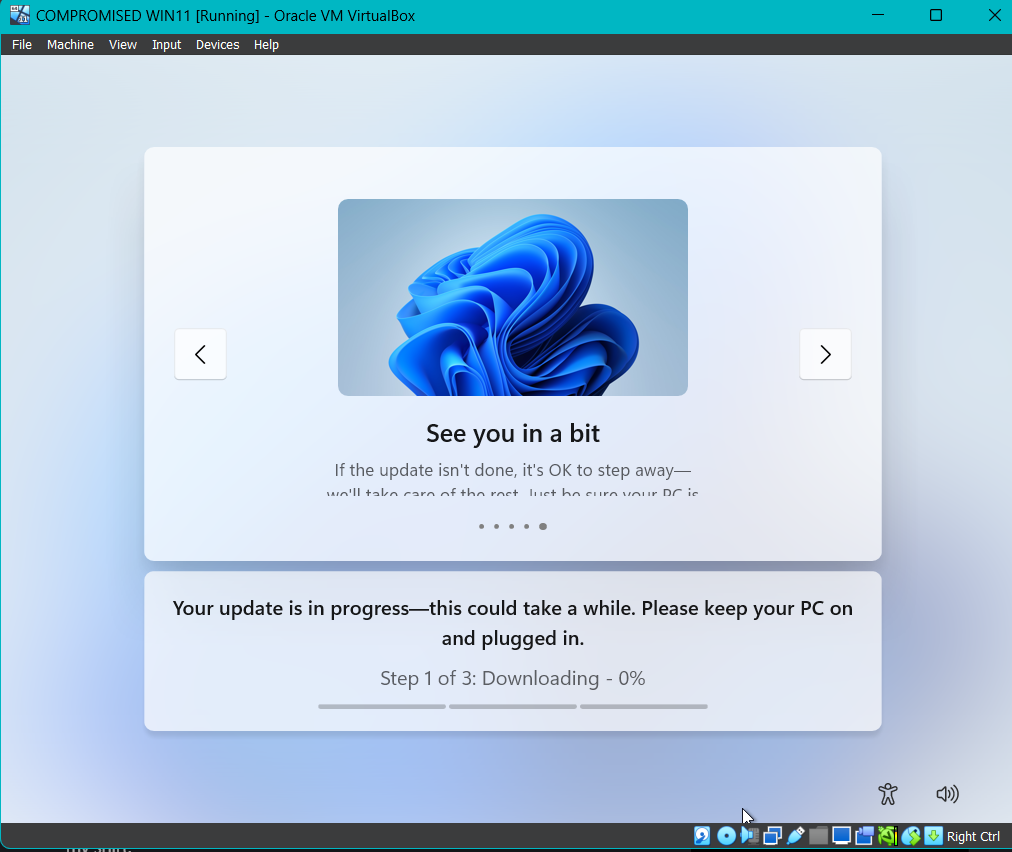Open the USB devices status icon
1012x852 pixels.
(x=796, y=836)
